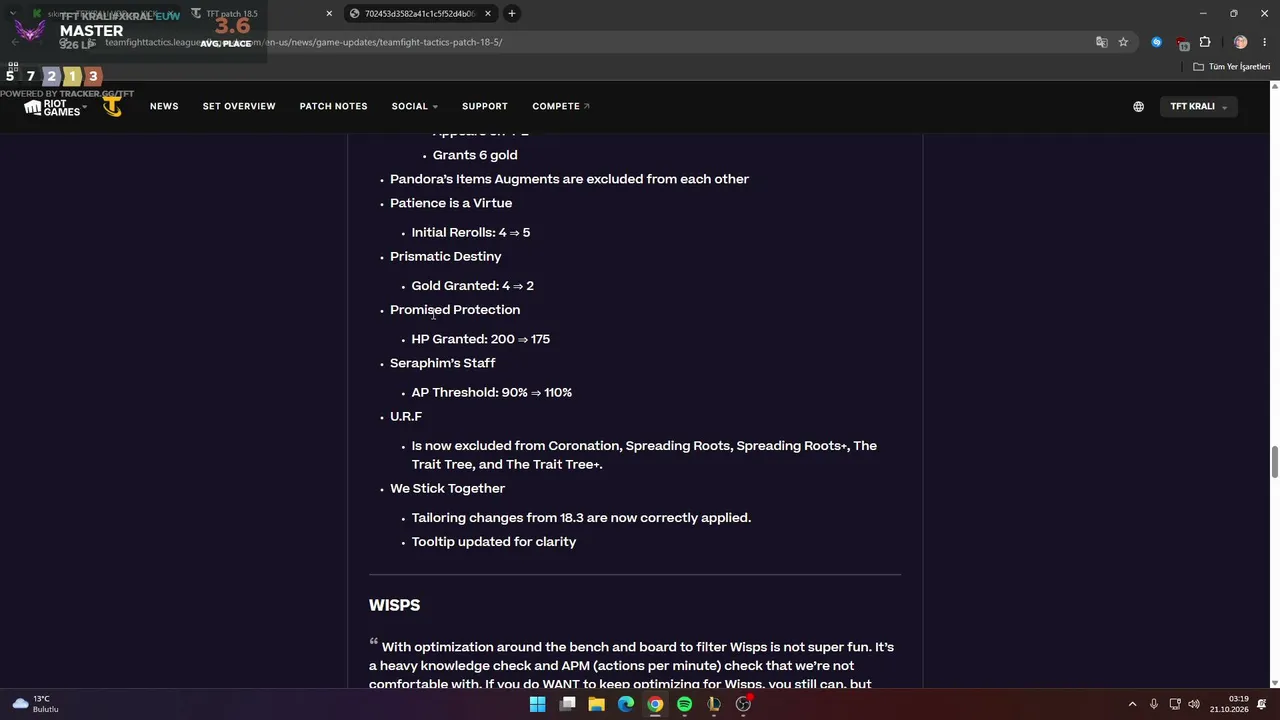
Task: Launch File Explorer from the taskbar
Action: coord(596,704)
